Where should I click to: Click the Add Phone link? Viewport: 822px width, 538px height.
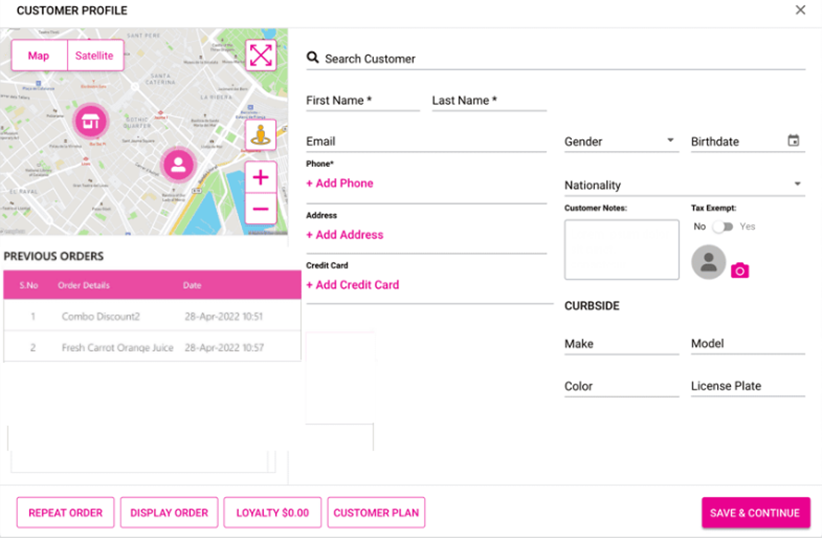click(340, 183)
